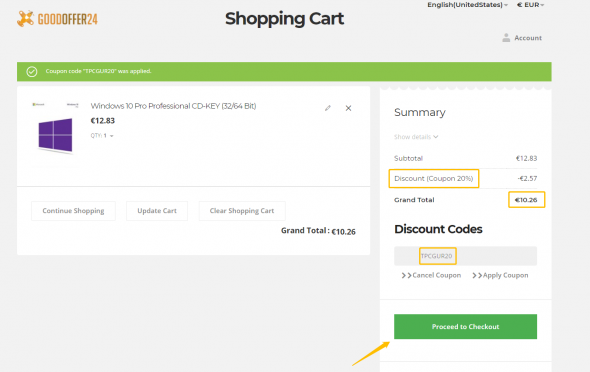Remove Windows 10 Pro item with X
The height and width of the screenshot is (372, 590).
point(348,108)
